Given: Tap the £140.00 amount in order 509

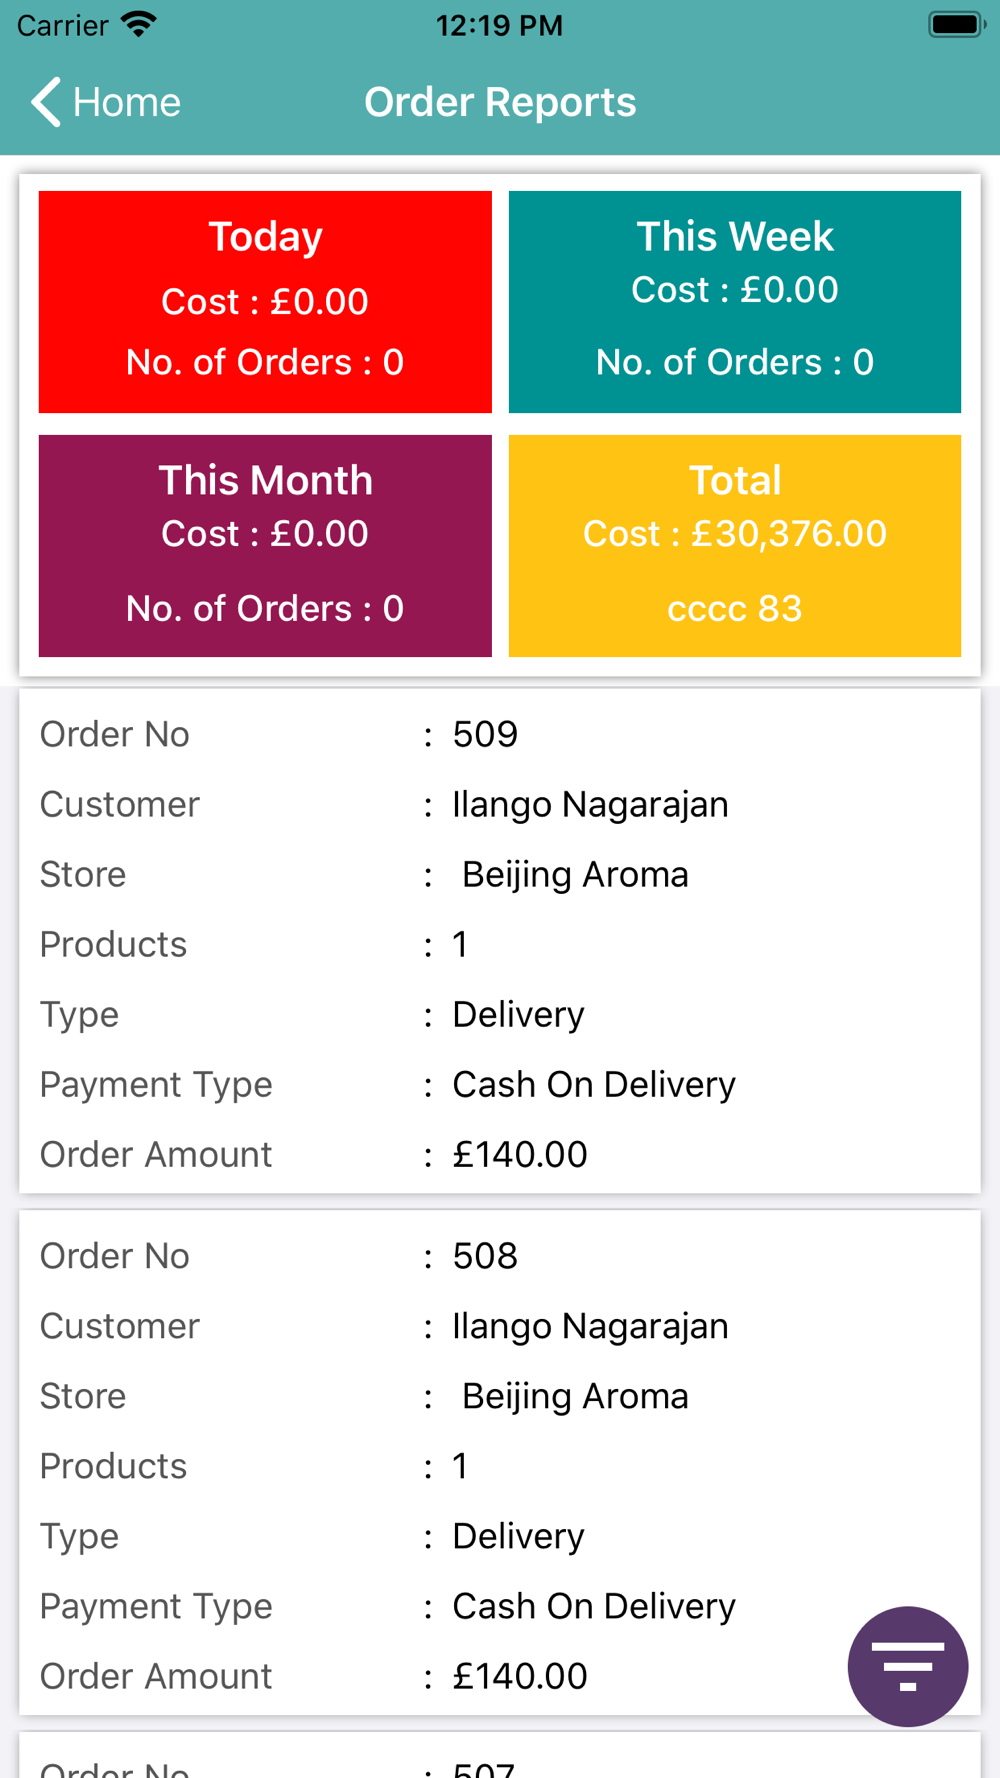Looking at the screenshot, I should (x=520, y=1154).
